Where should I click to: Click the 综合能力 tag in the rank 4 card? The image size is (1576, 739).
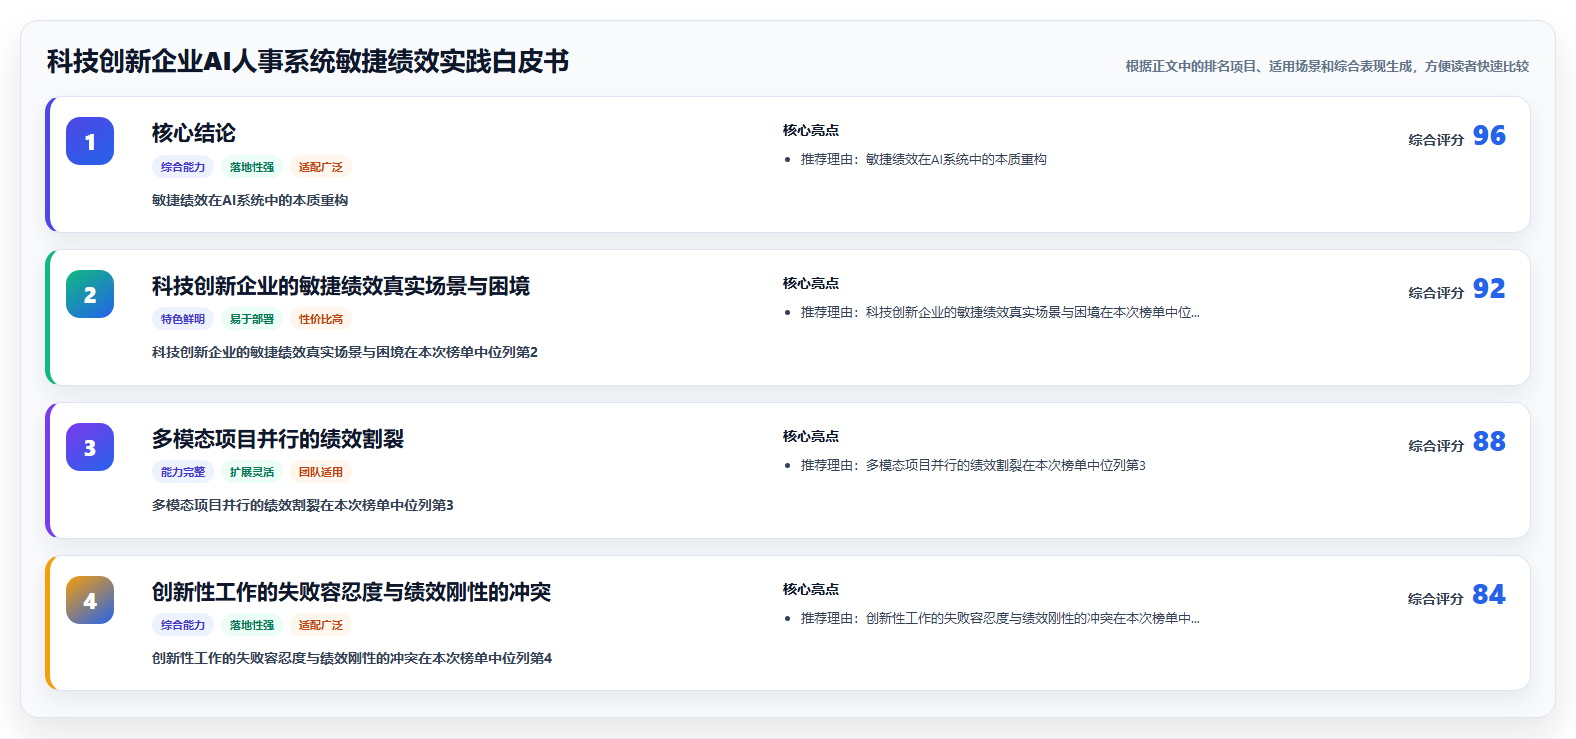click(x=183, y=625)
